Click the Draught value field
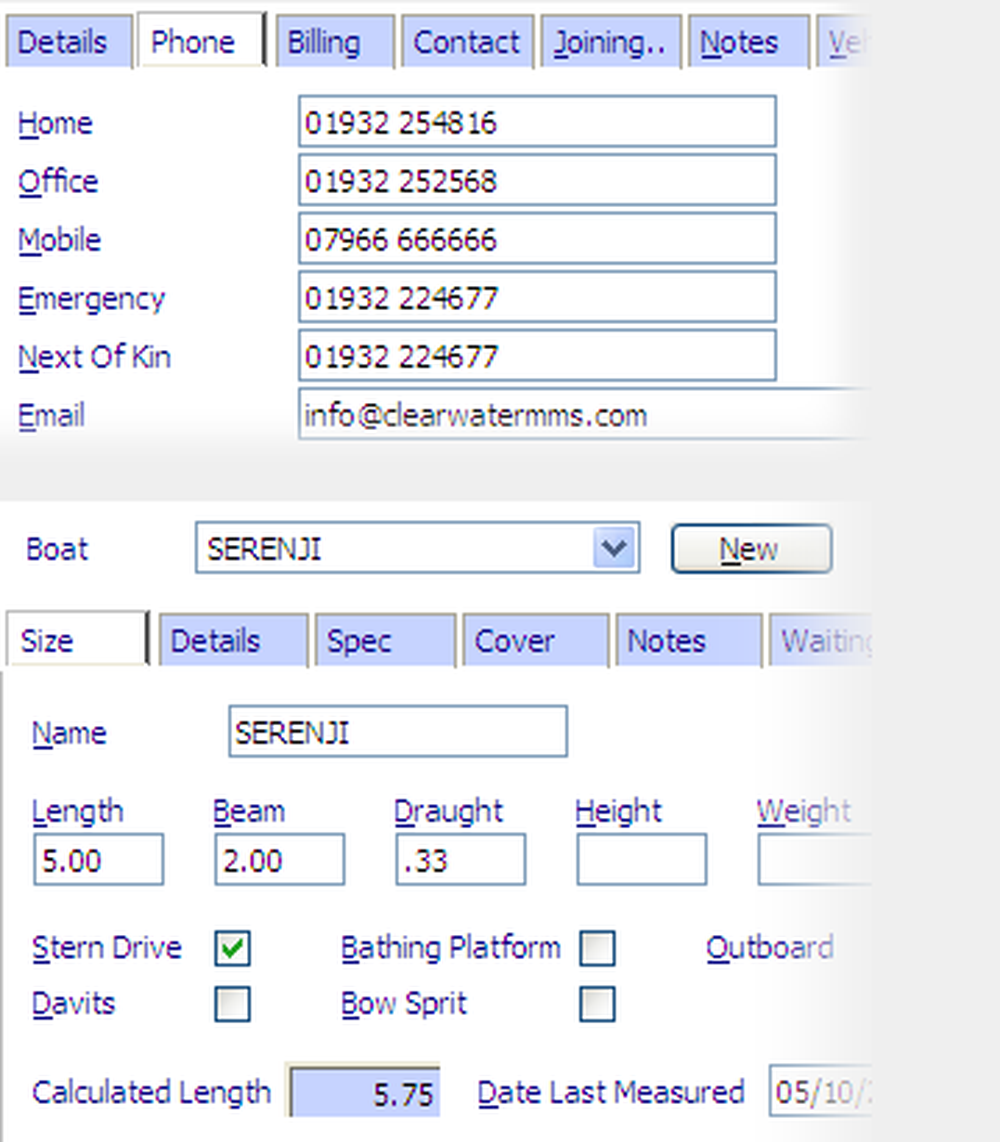Viewport: 1000px width, 1142px height. (459, 861)
